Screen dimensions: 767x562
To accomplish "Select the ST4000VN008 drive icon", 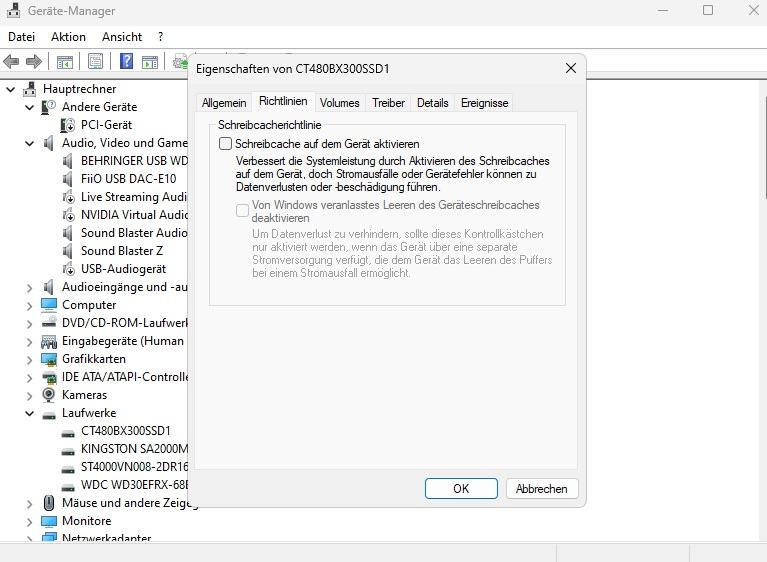I will [x=68, y=469].
